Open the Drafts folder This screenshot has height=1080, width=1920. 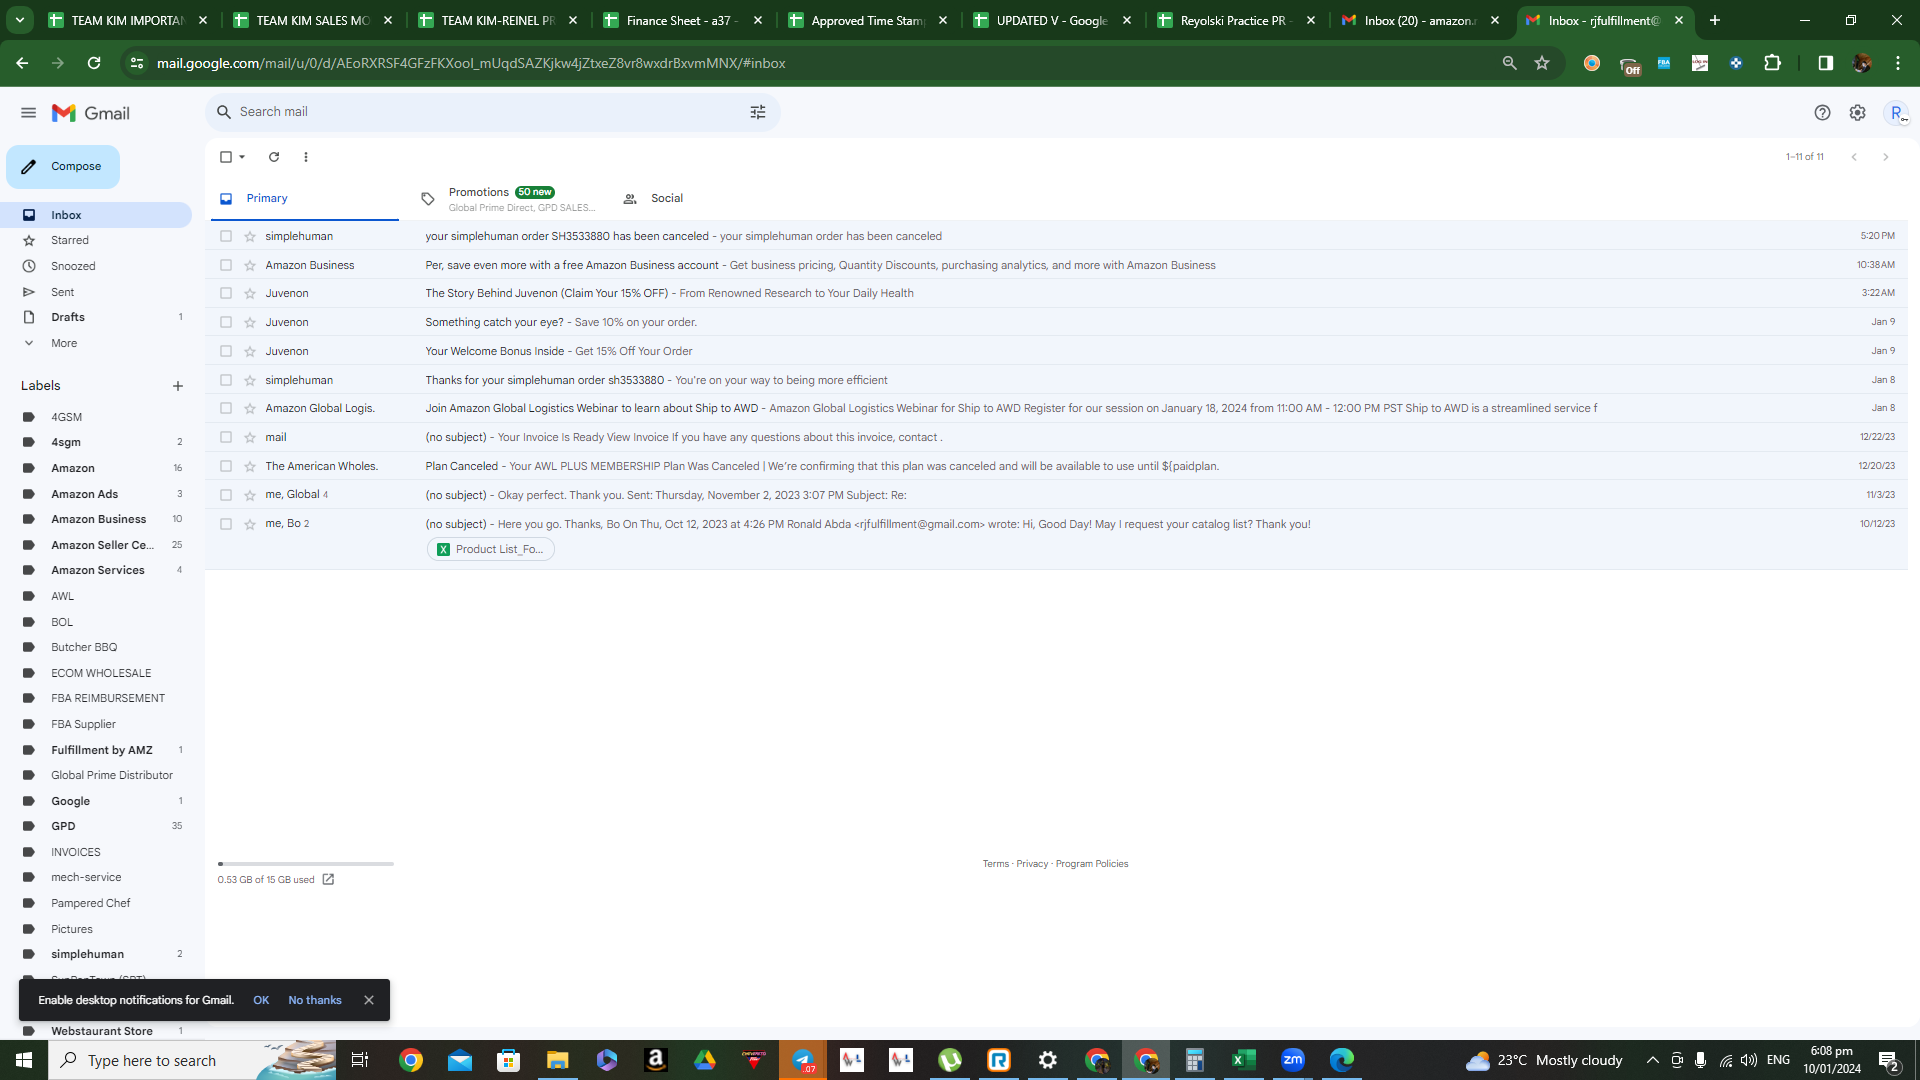68,317
